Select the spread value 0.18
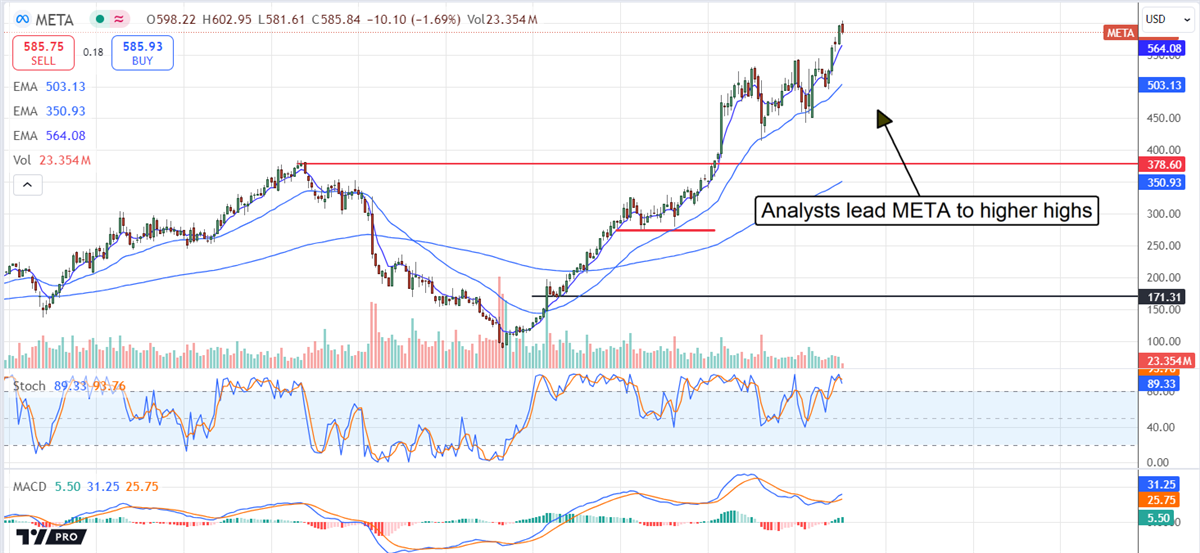 point(92,52)
